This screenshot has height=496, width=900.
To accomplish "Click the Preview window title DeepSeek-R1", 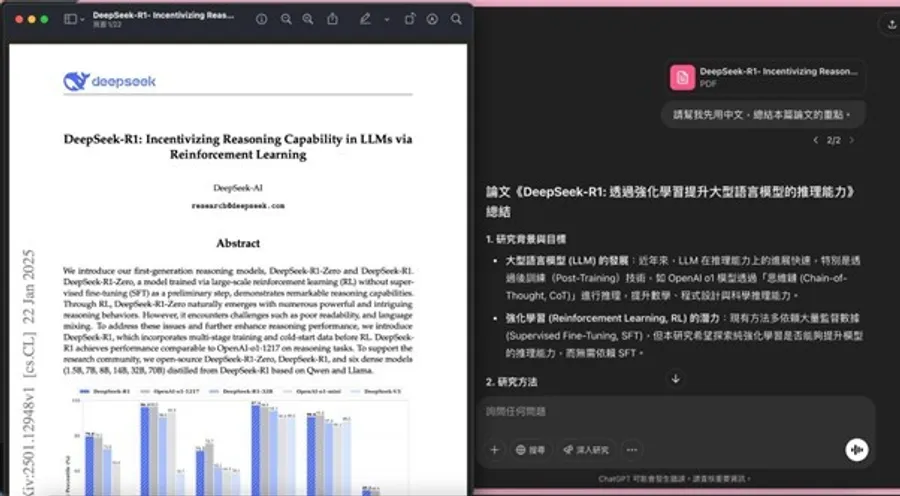I will (164, 15).
